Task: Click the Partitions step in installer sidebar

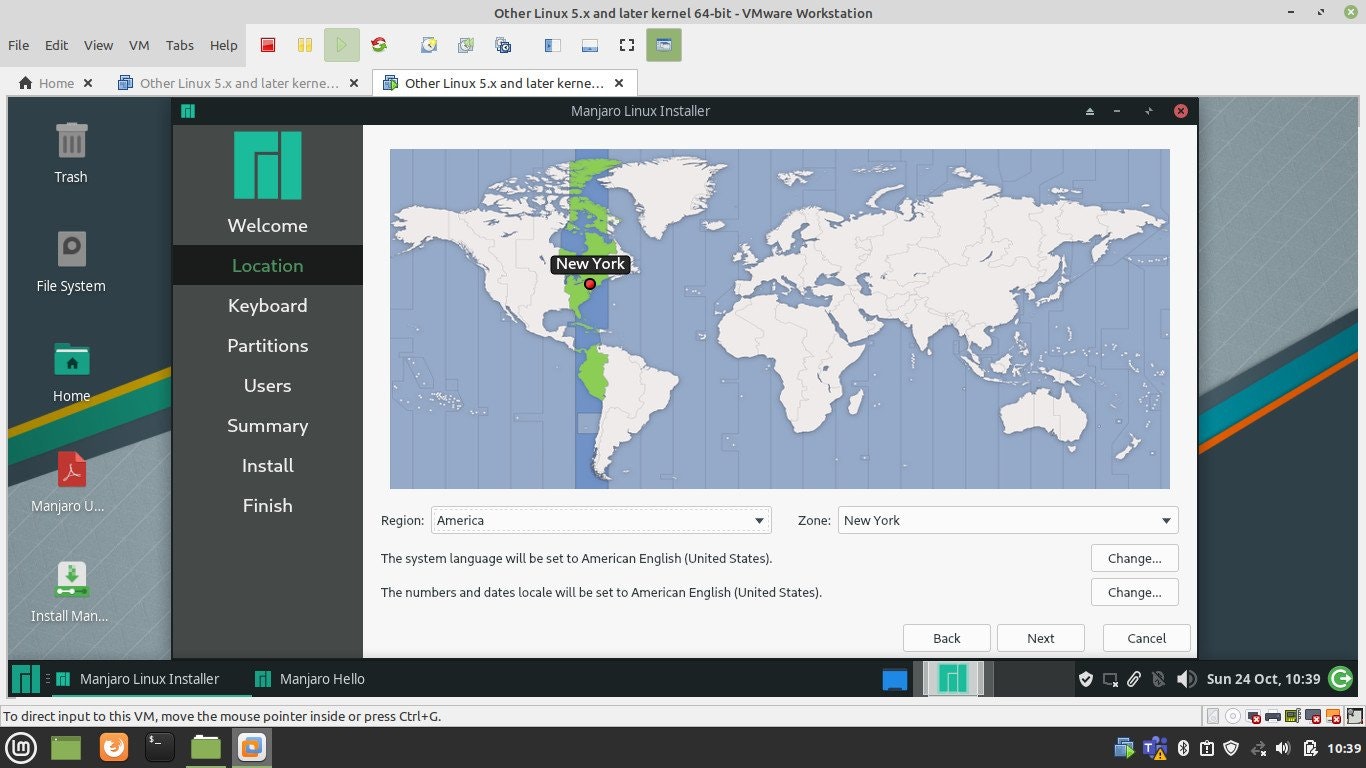Action: pos(267,345)
